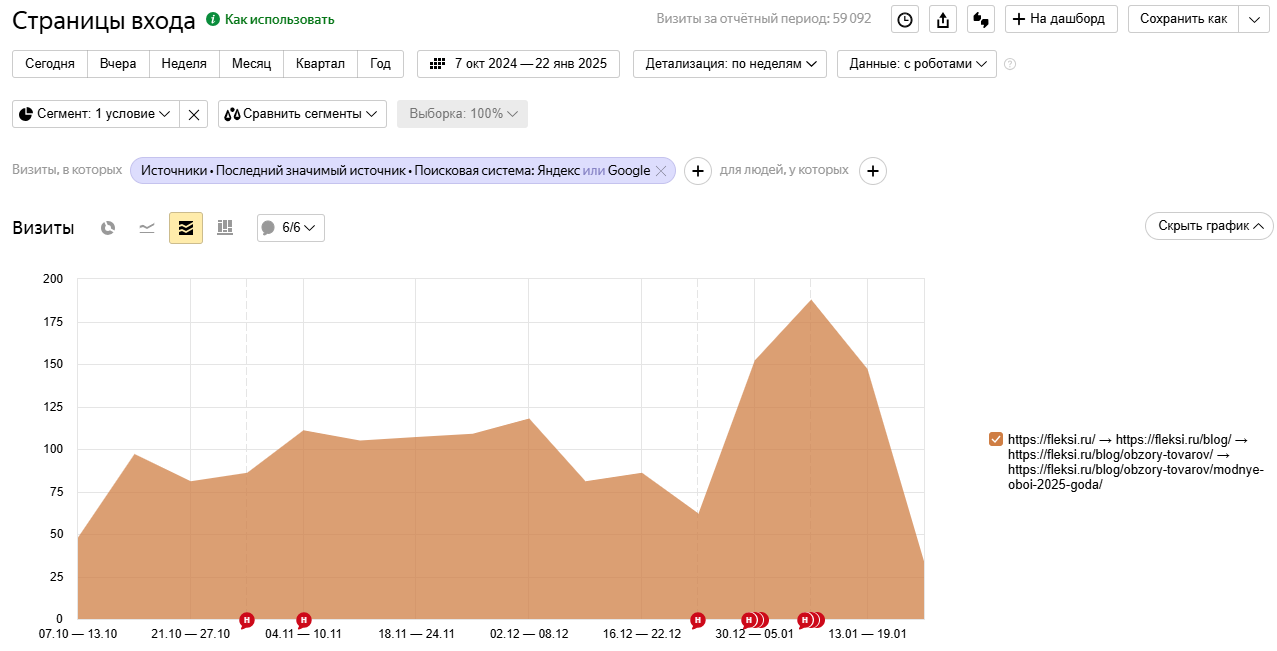Remove the segment with the X button
Image resolution: width=1277 pixels, height=651 pixels.
[194, 114]
